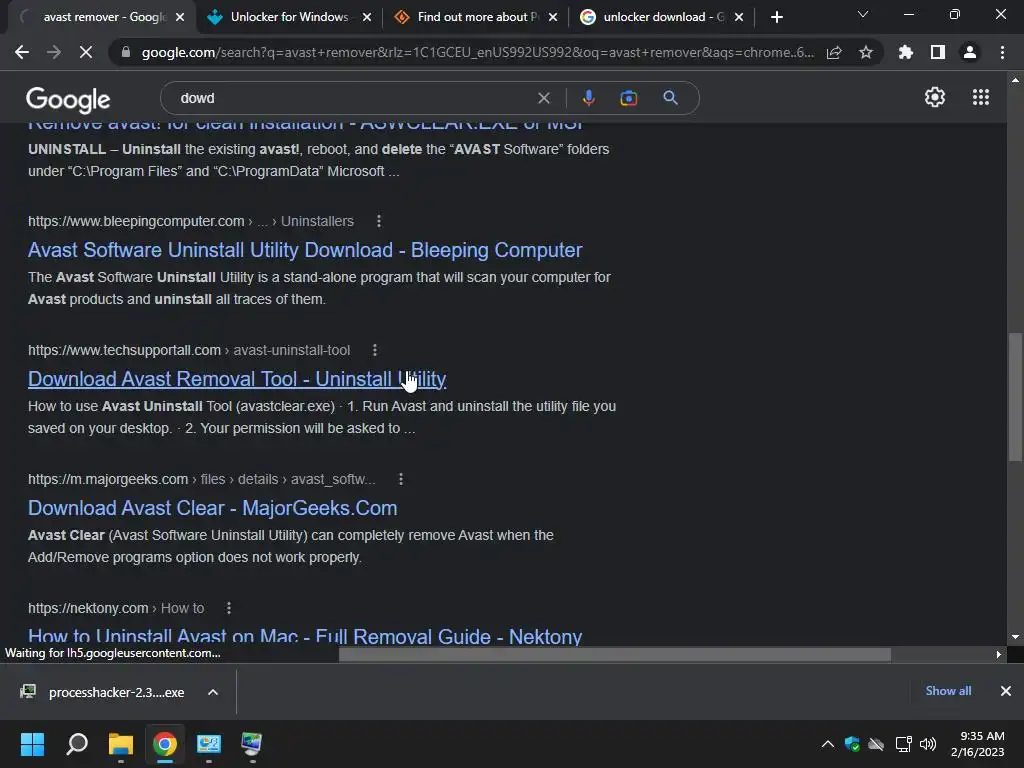This screenshot has width=1024, height=768.
Task: Show hidden system tray icons
Action: click(827, 744)
